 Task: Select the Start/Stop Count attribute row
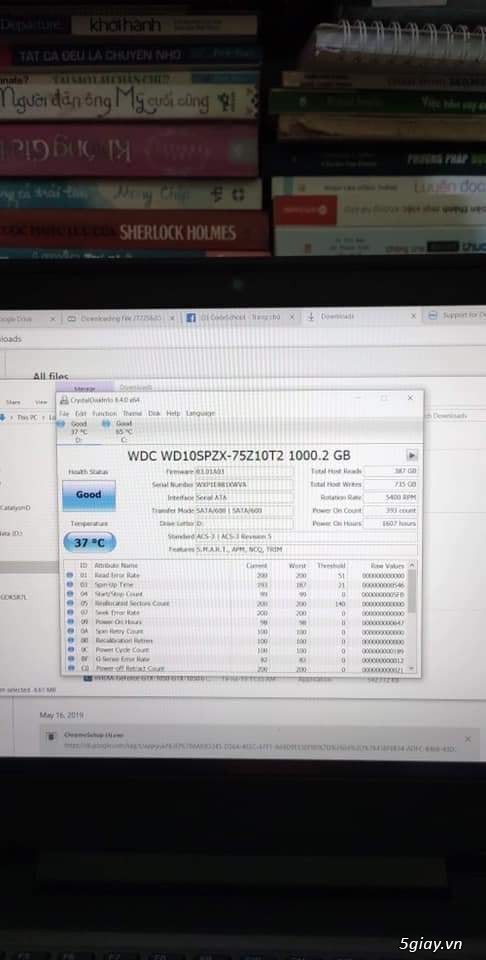(236, 594)
